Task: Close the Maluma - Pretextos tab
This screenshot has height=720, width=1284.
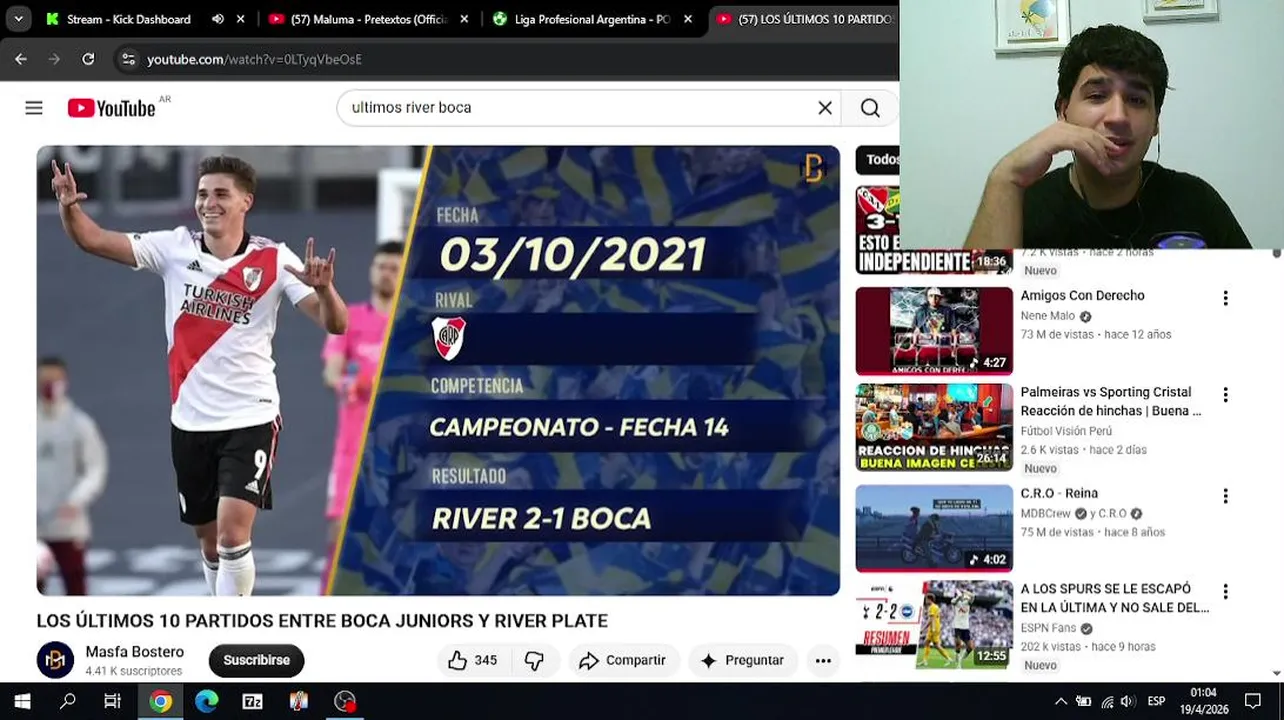Action: [x=464, y=19]
